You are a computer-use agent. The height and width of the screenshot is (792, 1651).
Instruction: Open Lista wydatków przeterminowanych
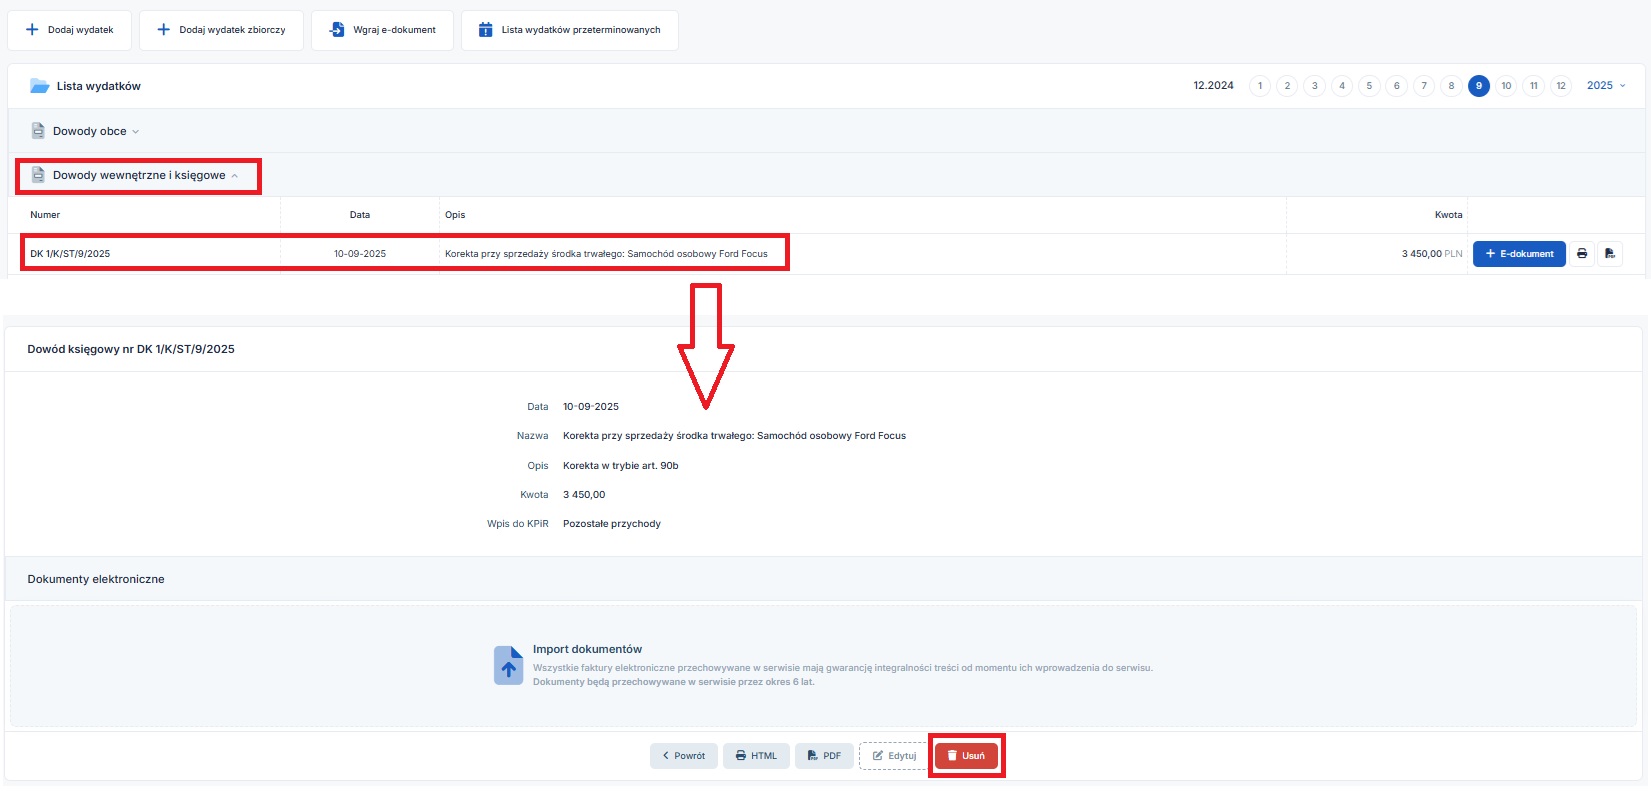pos(569,30)
